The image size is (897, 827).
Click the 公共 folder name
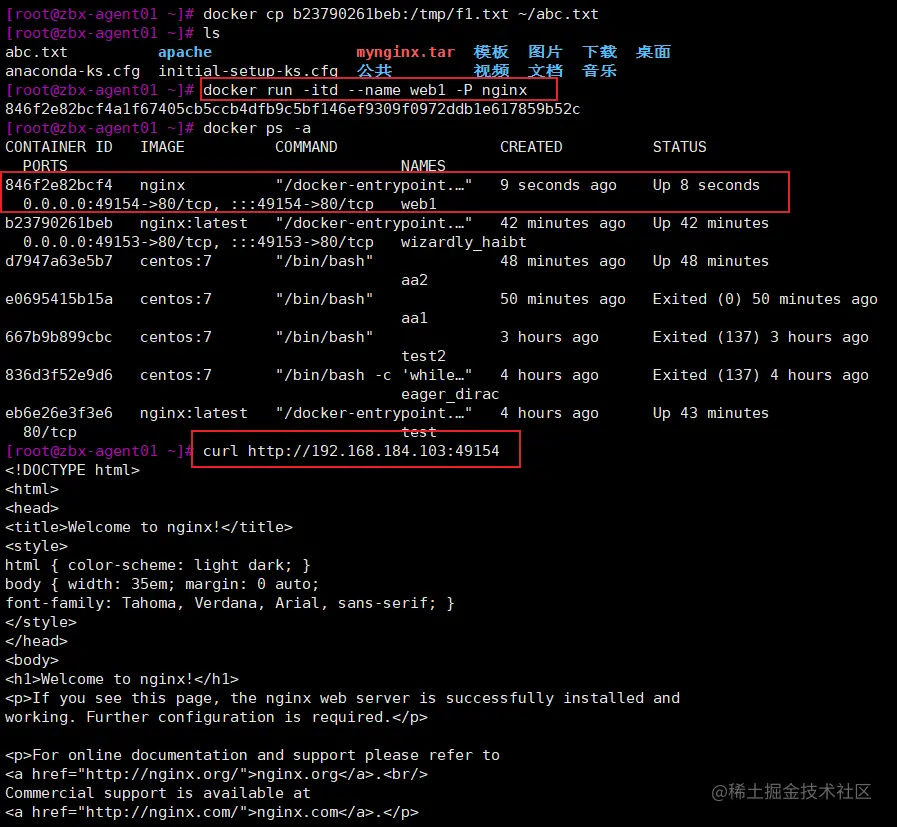click(x=374, y=71)
